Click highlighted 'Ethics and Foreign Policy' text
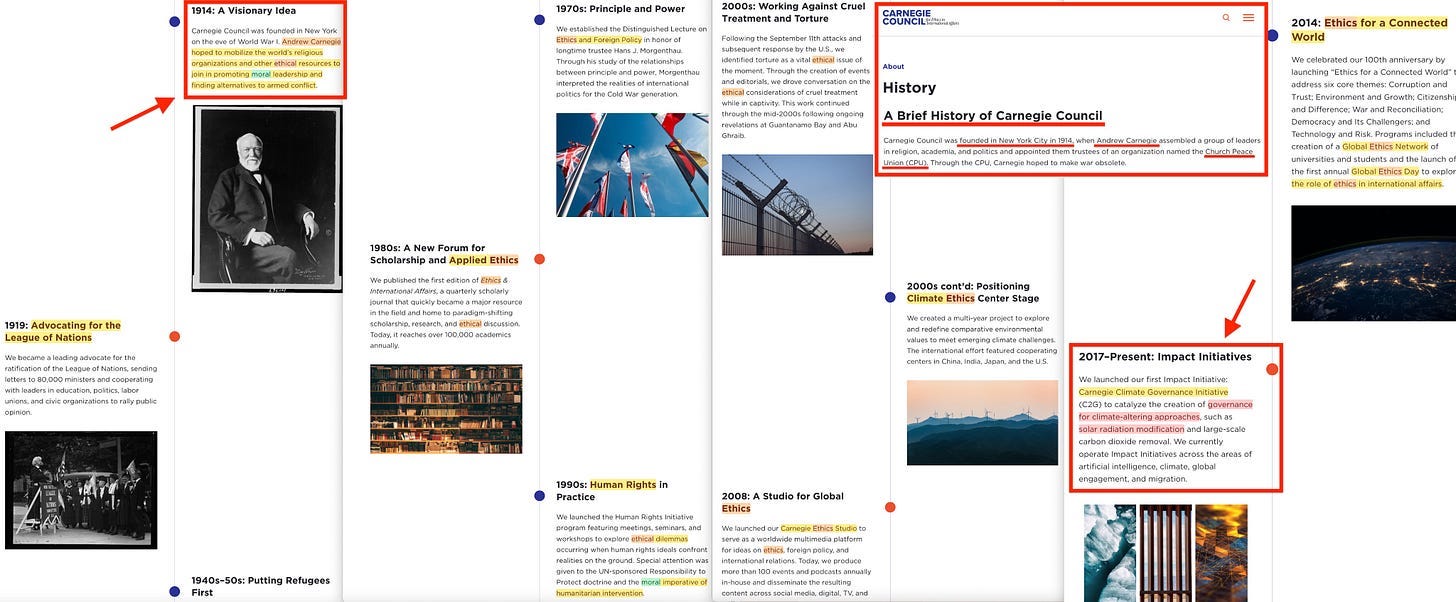Screen dimensions: 1456x602 pyautogui.click(x=599, y=40)
